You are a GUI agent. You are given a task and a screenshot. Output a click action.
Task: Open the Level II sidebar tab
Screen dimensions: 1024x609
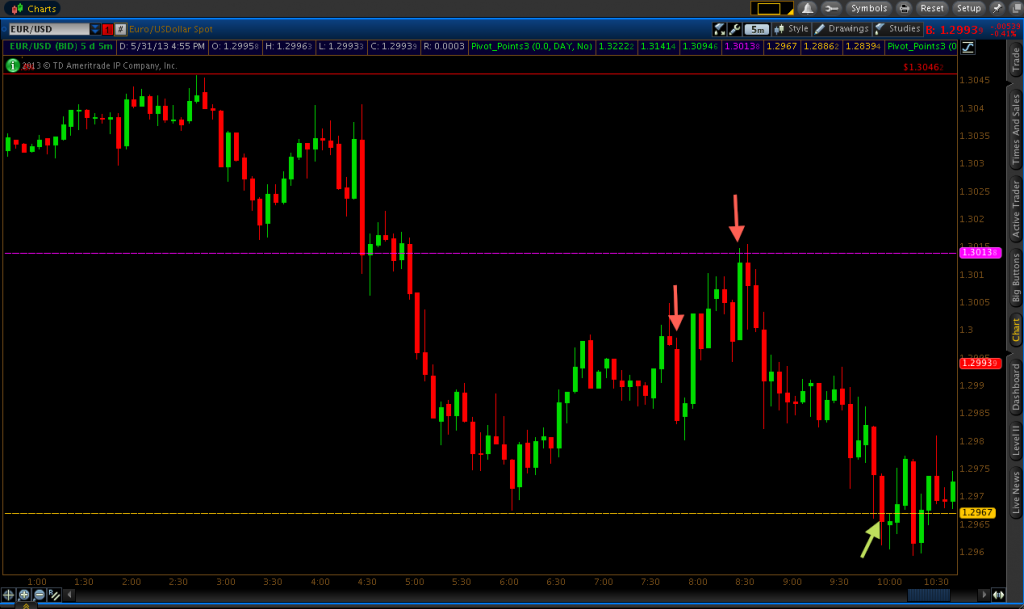pos(1016,439)
